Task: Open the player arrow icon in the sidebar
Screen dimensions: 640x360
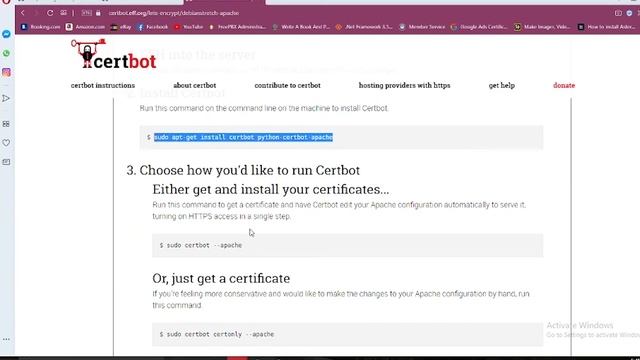Action: point(6,98)
